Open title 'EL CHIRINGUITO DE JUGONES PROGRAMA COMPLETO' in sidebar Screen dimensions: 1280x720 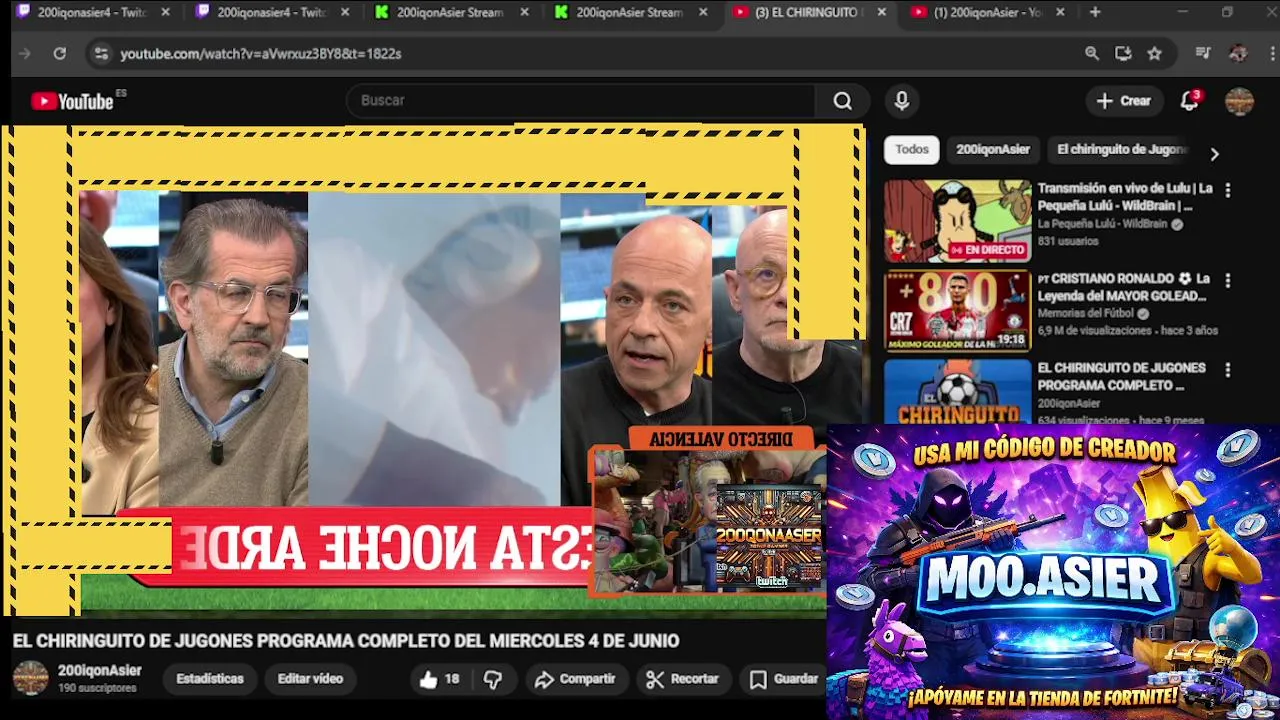[1122, 376]
